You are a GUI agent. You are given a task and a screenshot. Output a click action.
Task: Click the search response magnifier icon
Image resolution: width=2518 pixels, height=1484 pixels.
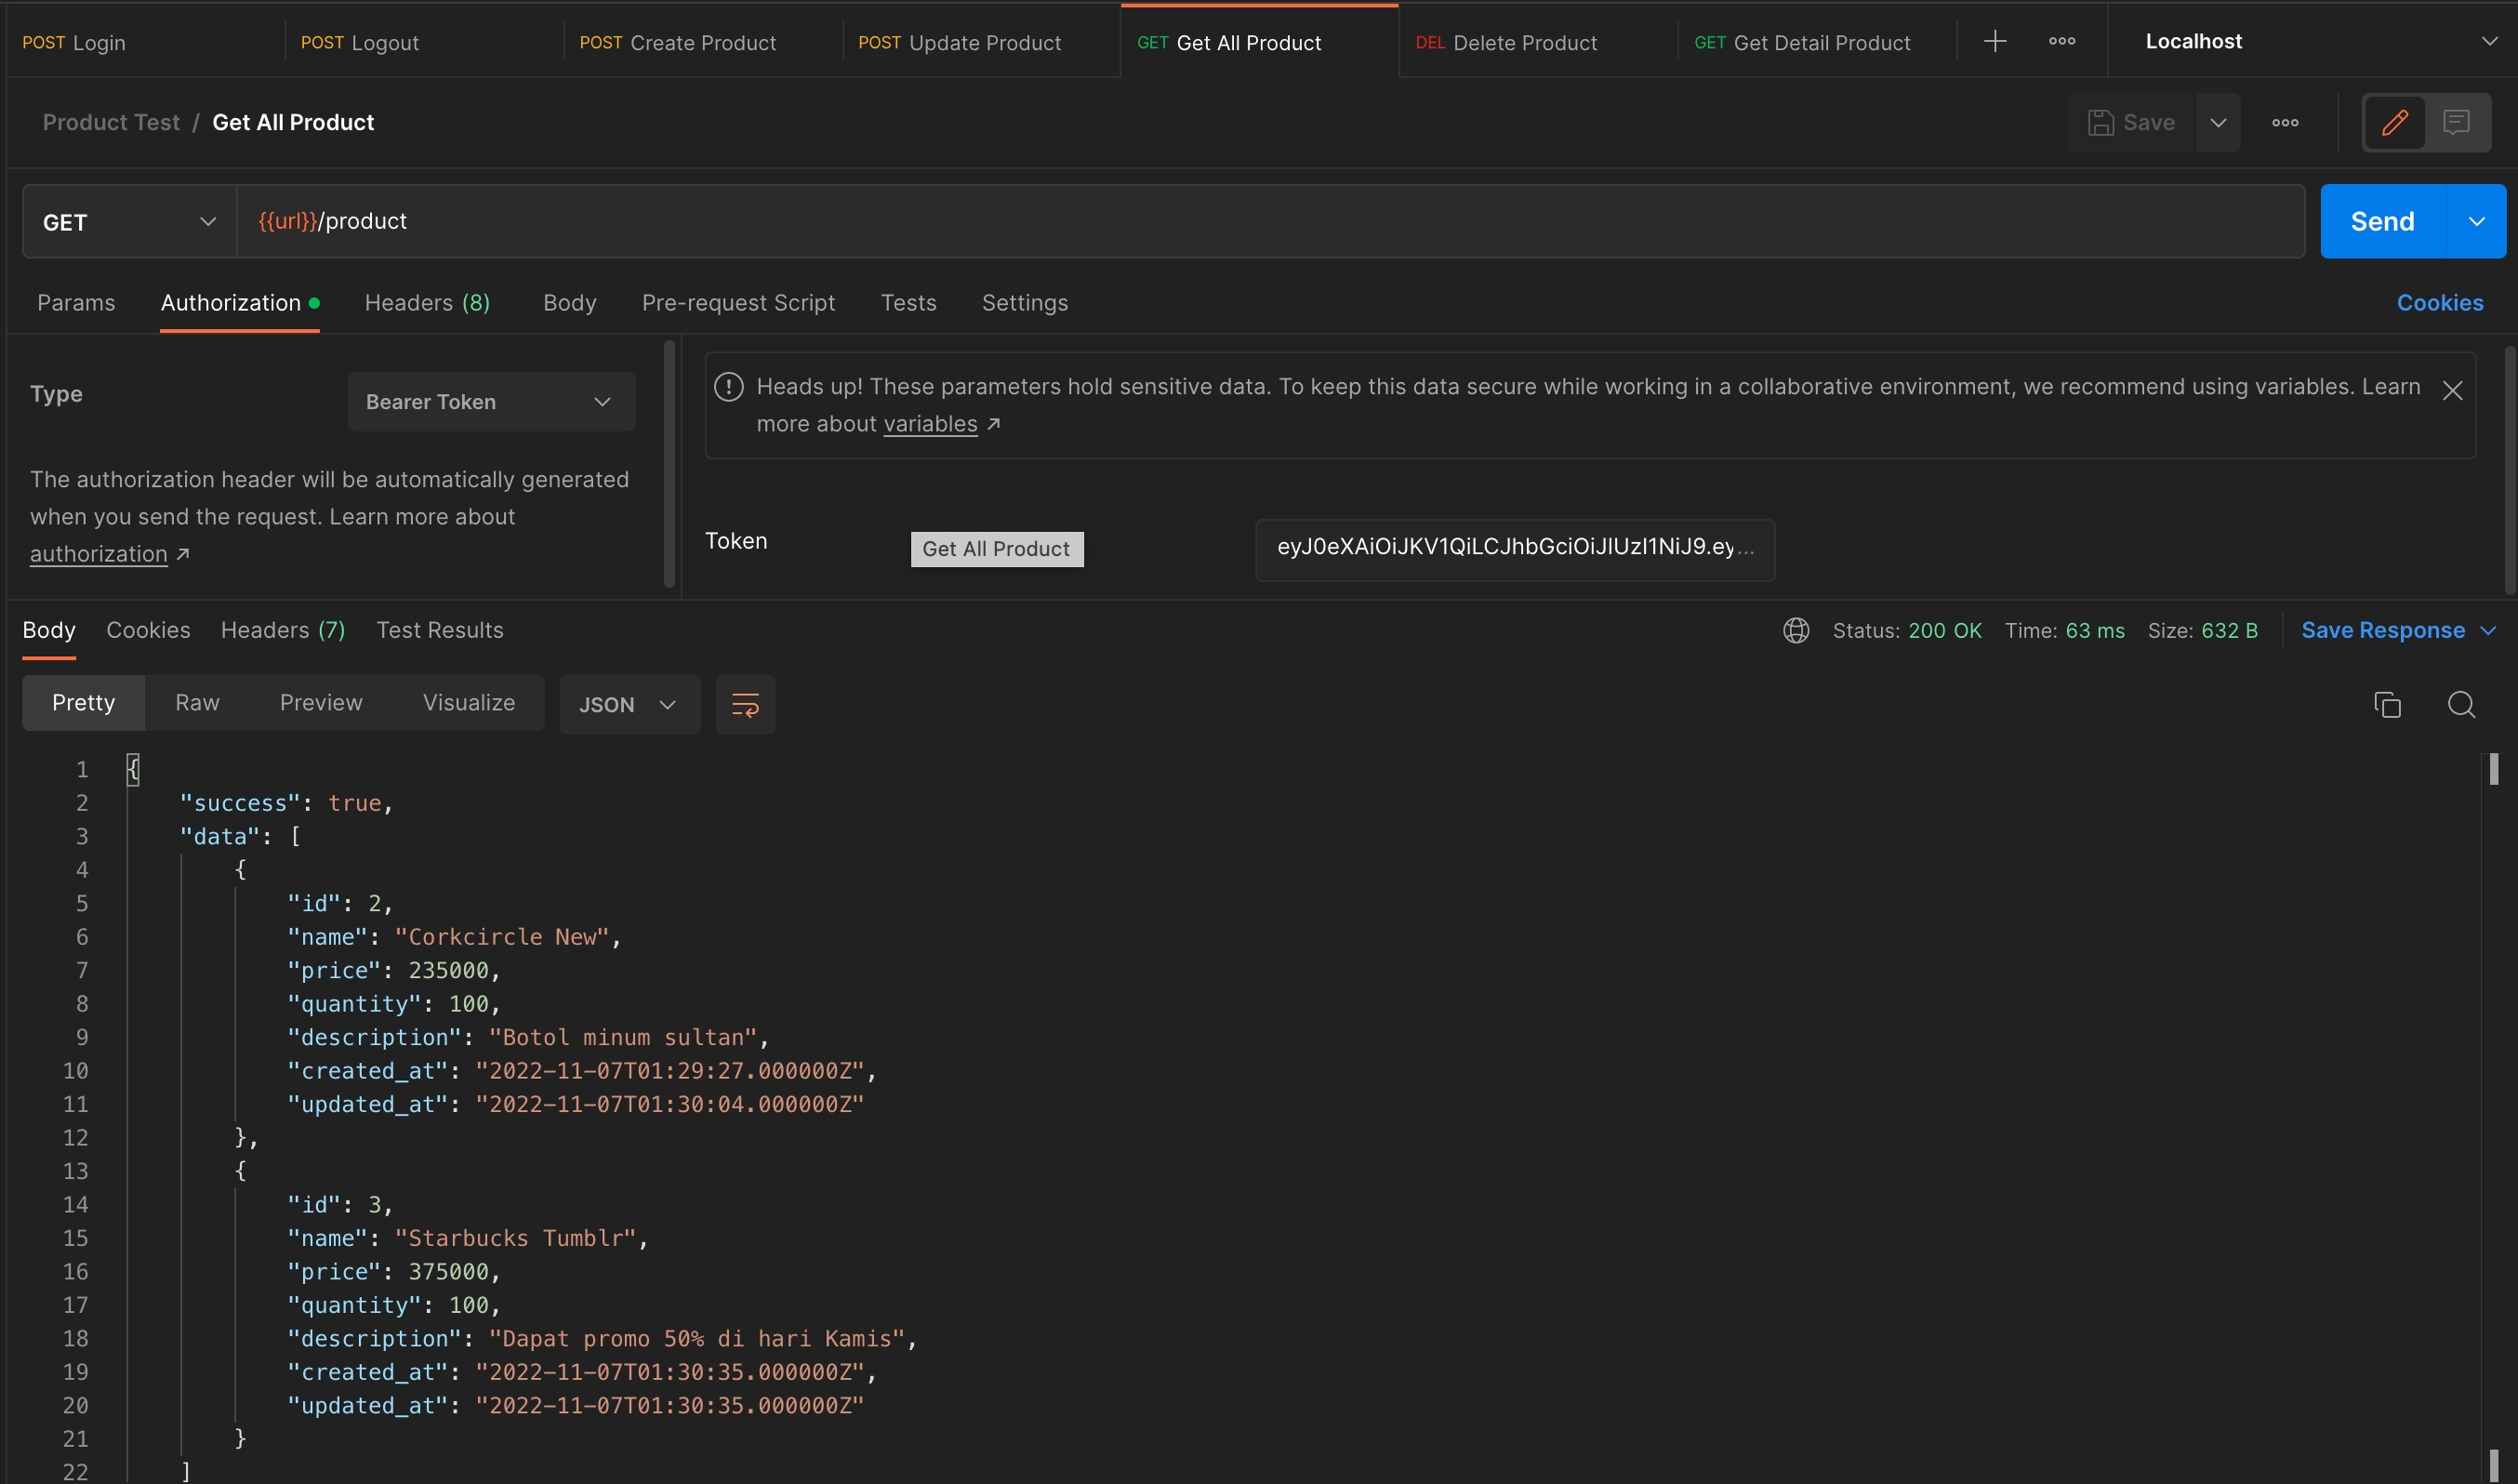pos(2460,705)
